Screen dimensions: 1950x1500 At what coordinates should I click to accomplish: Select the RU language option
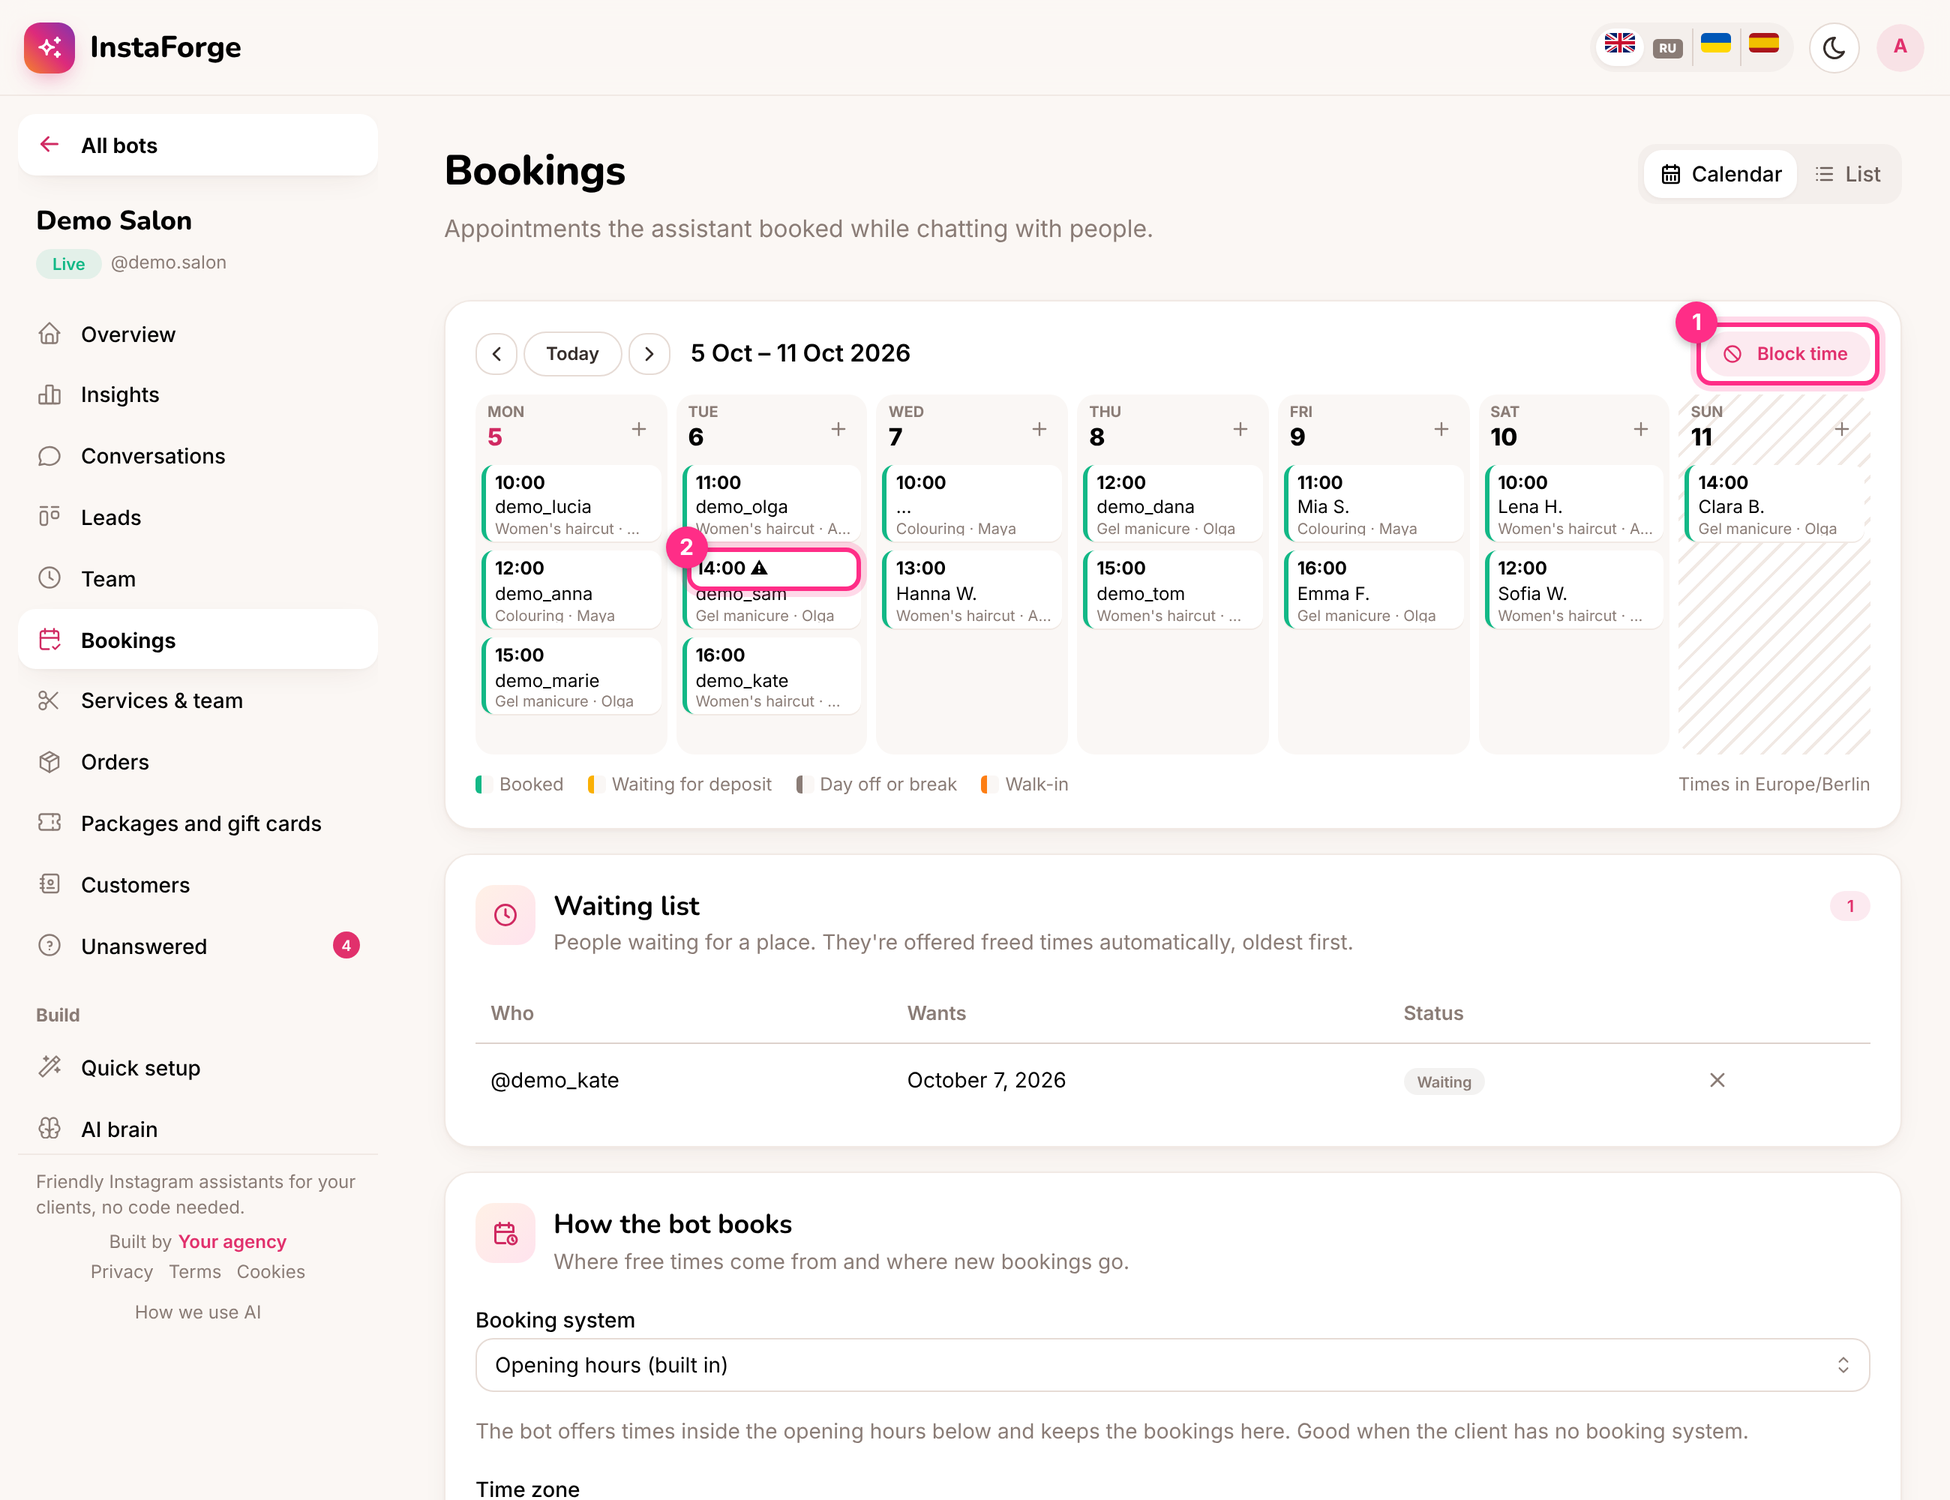coord(1667,48)
